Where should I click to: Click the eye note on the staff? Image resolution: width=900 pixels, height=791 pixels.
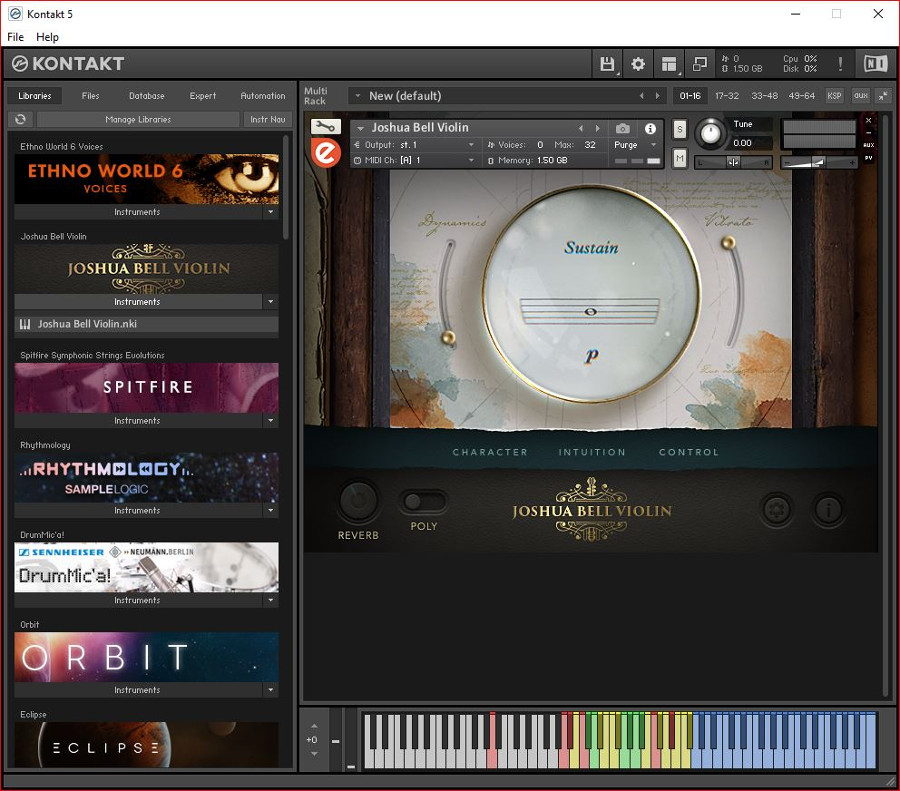(x=591, y=312)
